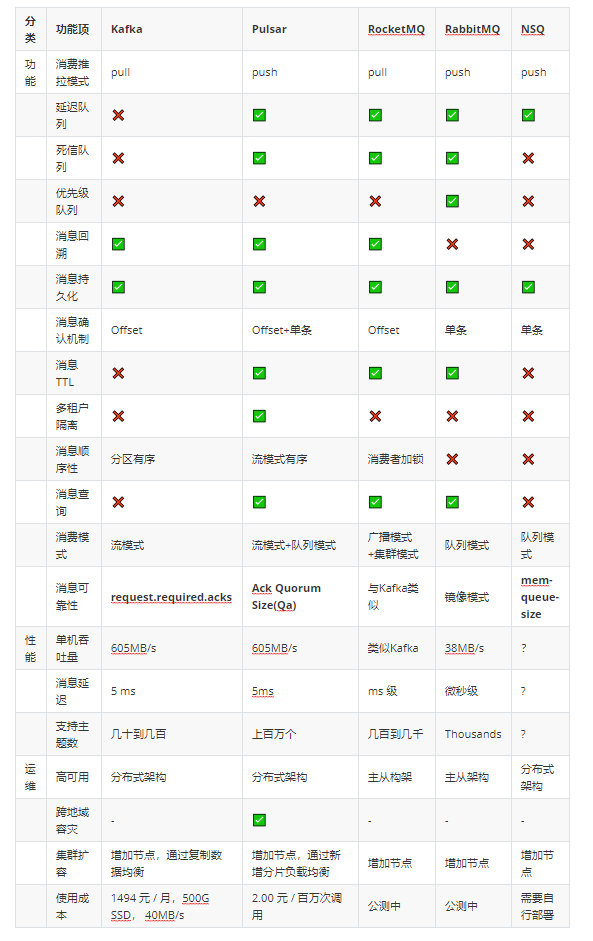Click RabbitMQ's green check in 优先级队列 row
This screenshot has width=593, height=941.
coord(453,201)
